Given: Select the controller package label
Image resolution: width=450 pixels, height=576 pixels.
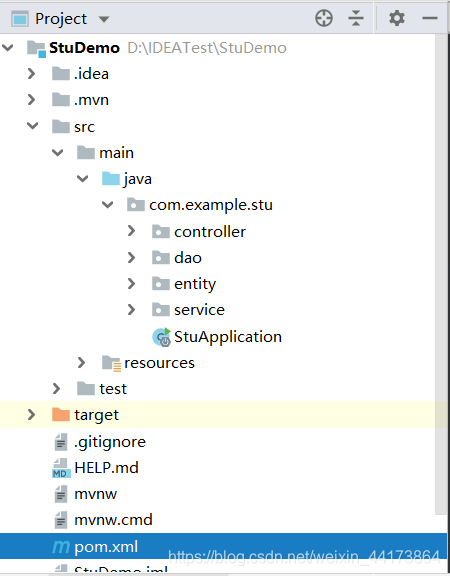Looking at the screenshot, I should [x=210, y=231].
